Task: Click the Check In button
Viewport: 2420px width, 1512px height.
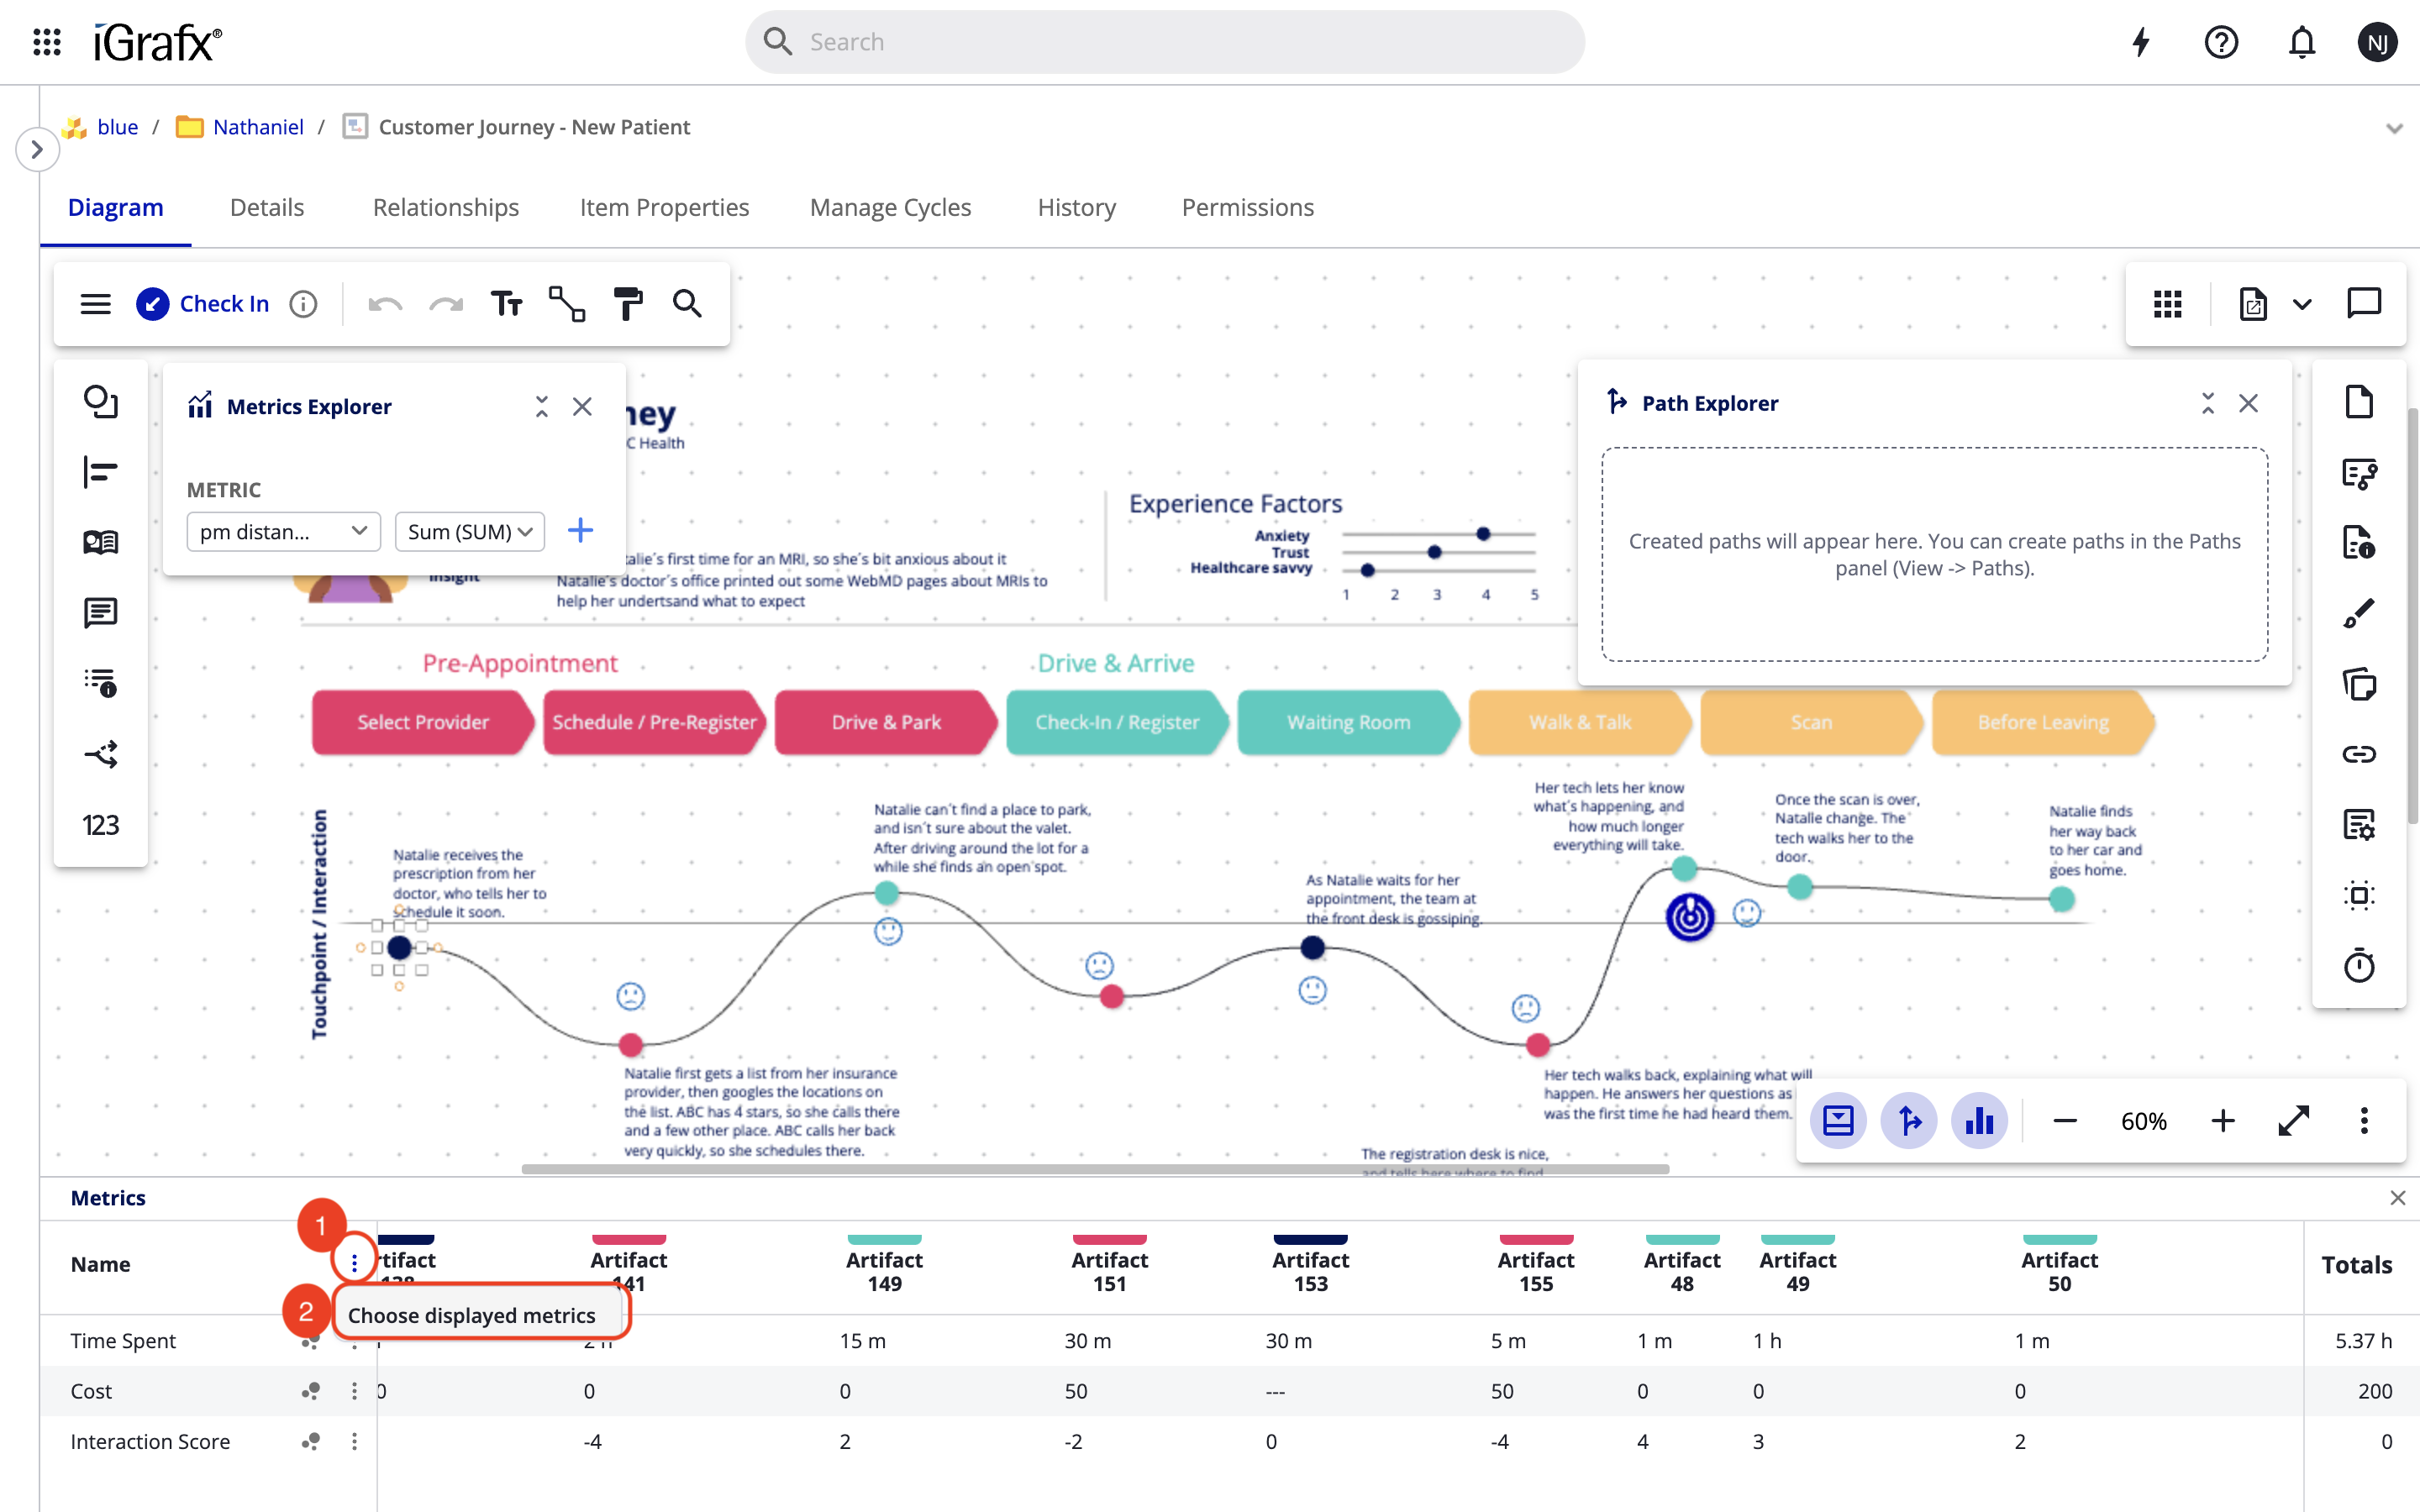Action: point(204,304)
